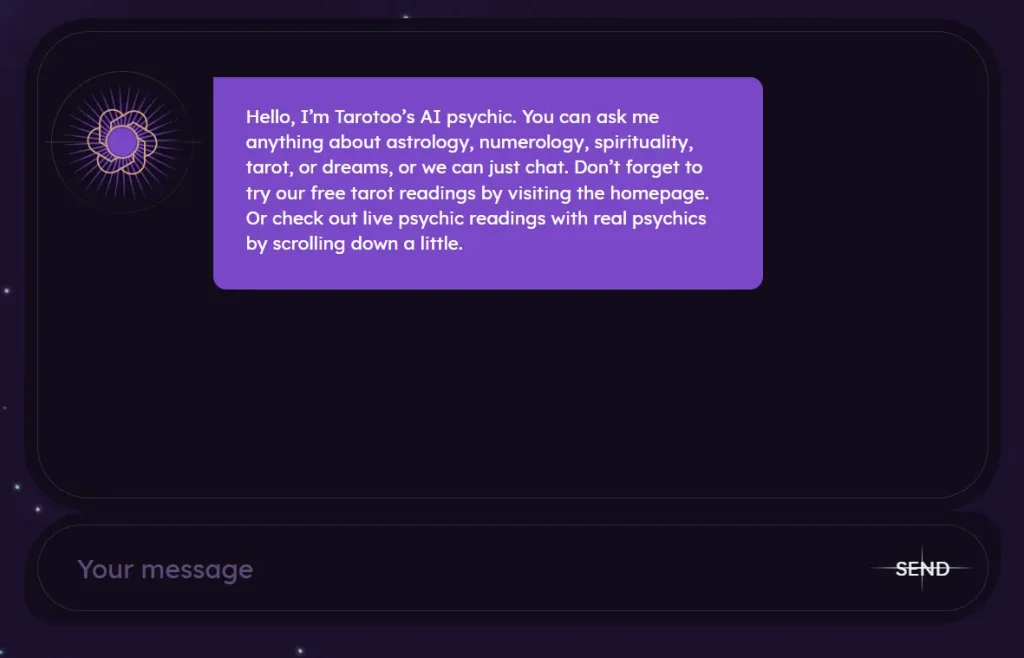Click the purple circle inside the flower logo
This screenshot has height=658, width=1024.
(121, 141)
